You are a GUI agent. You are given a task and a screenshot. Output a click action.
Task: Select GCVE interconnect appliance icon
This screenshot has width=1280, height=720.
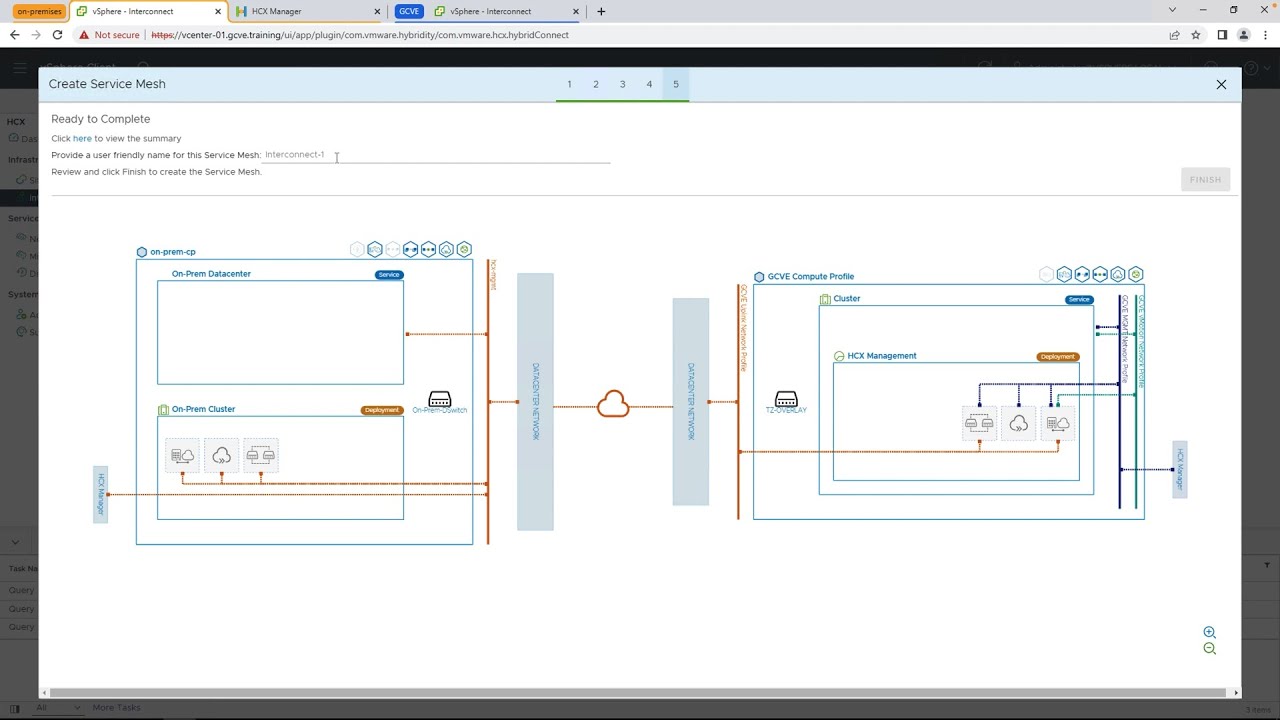(1058, 424)
